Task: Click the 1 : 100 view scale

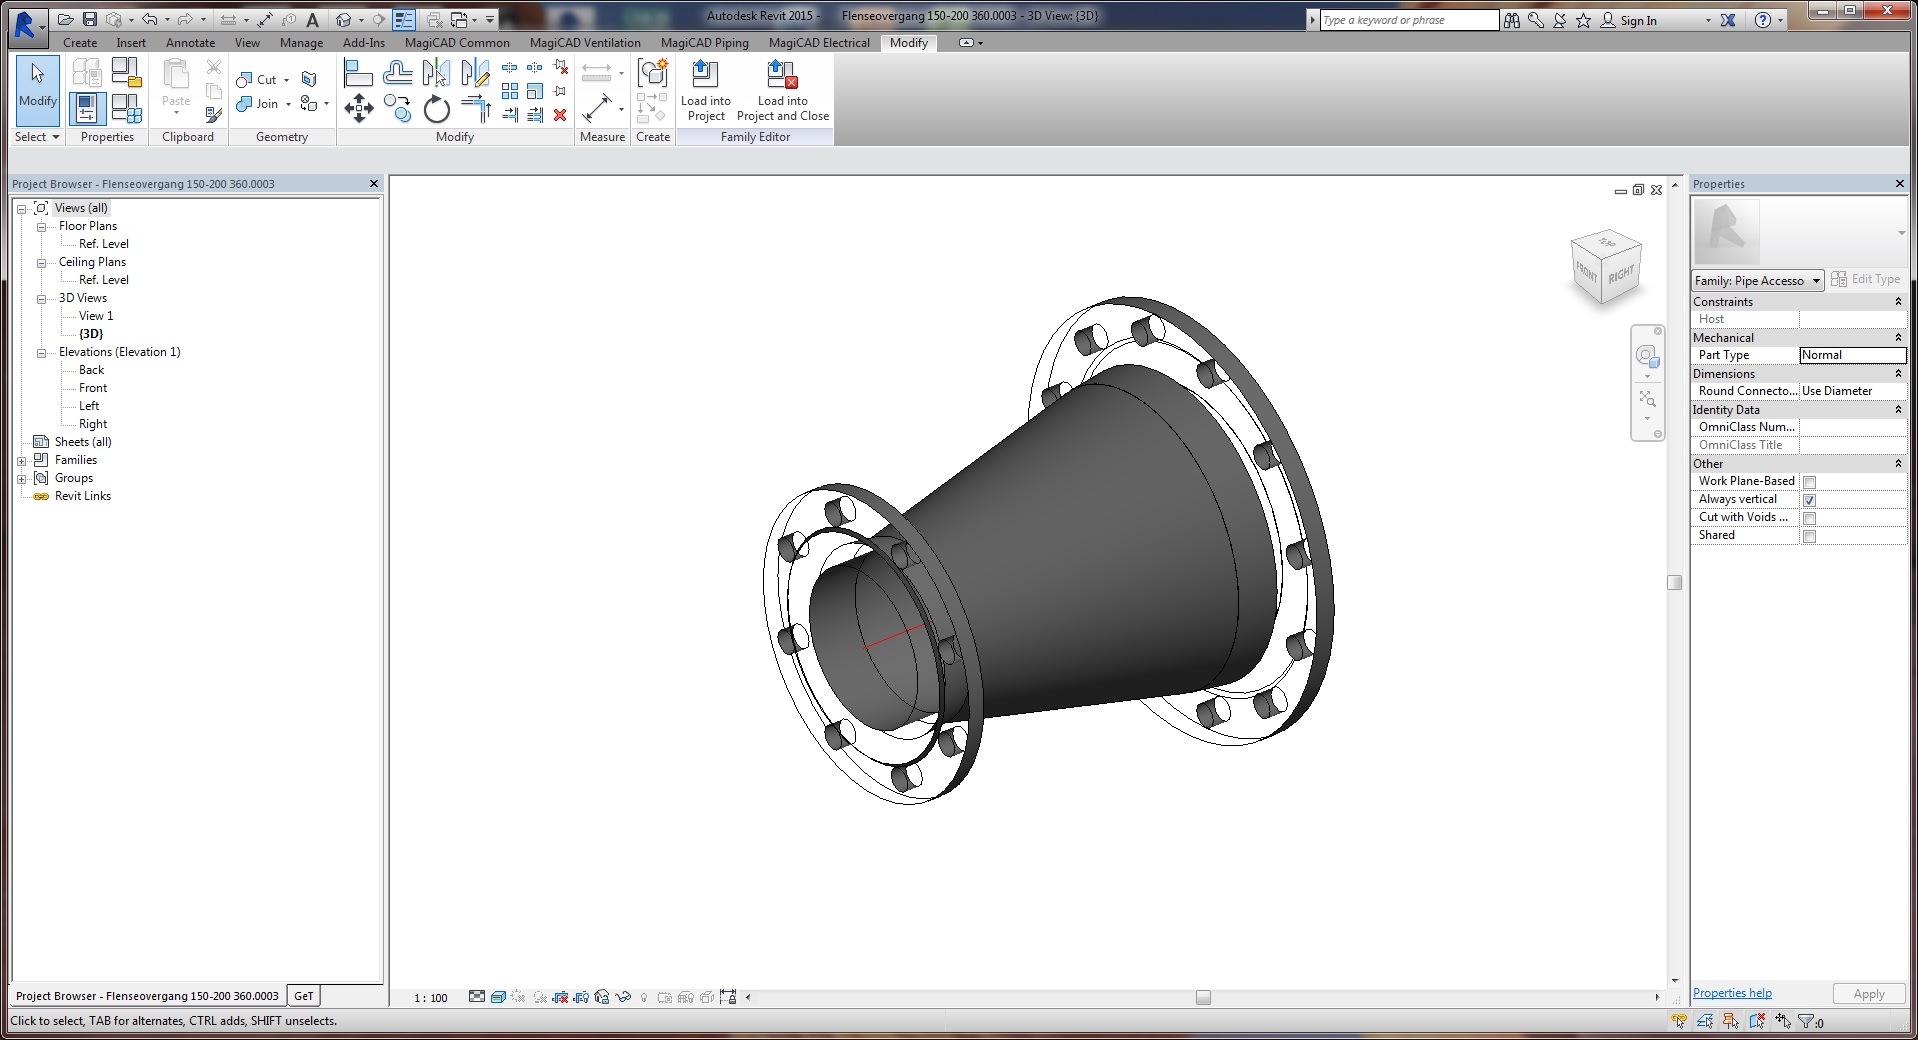Action: (431, 998)
